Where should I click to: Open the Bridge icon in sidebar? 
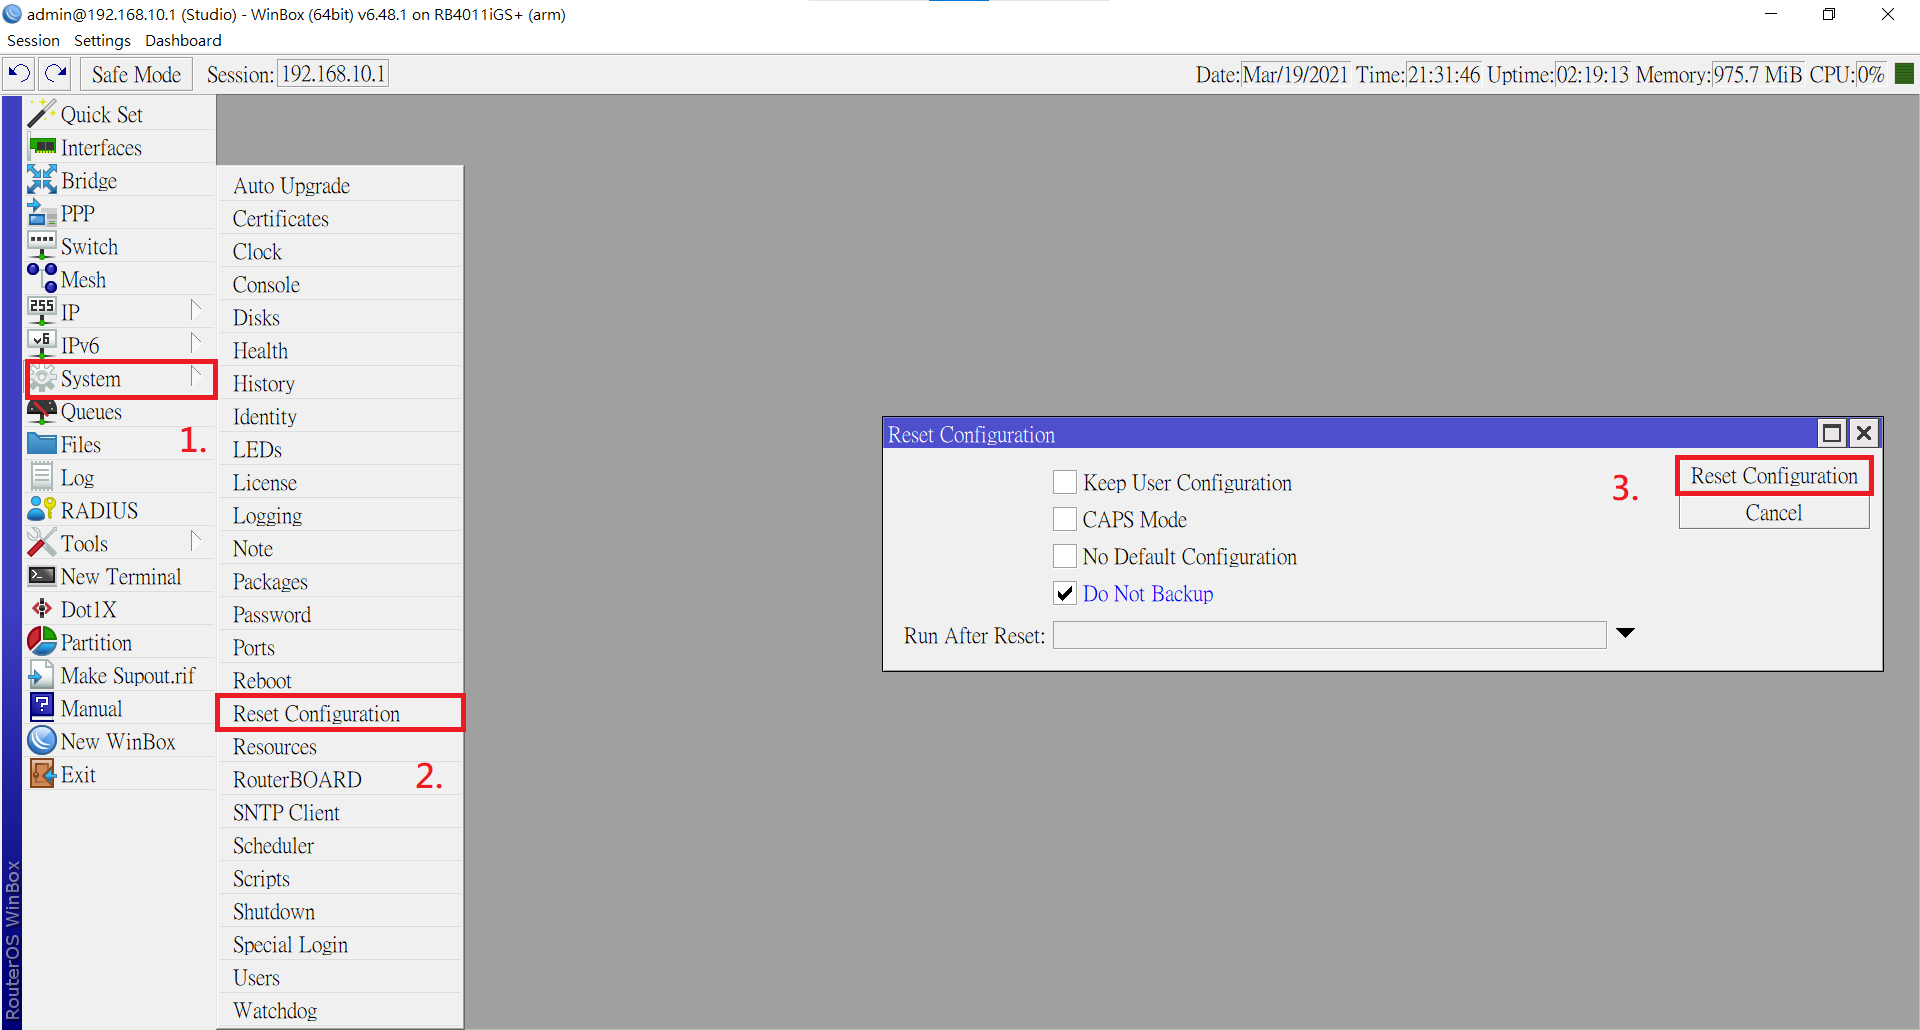tap(42, 180)
